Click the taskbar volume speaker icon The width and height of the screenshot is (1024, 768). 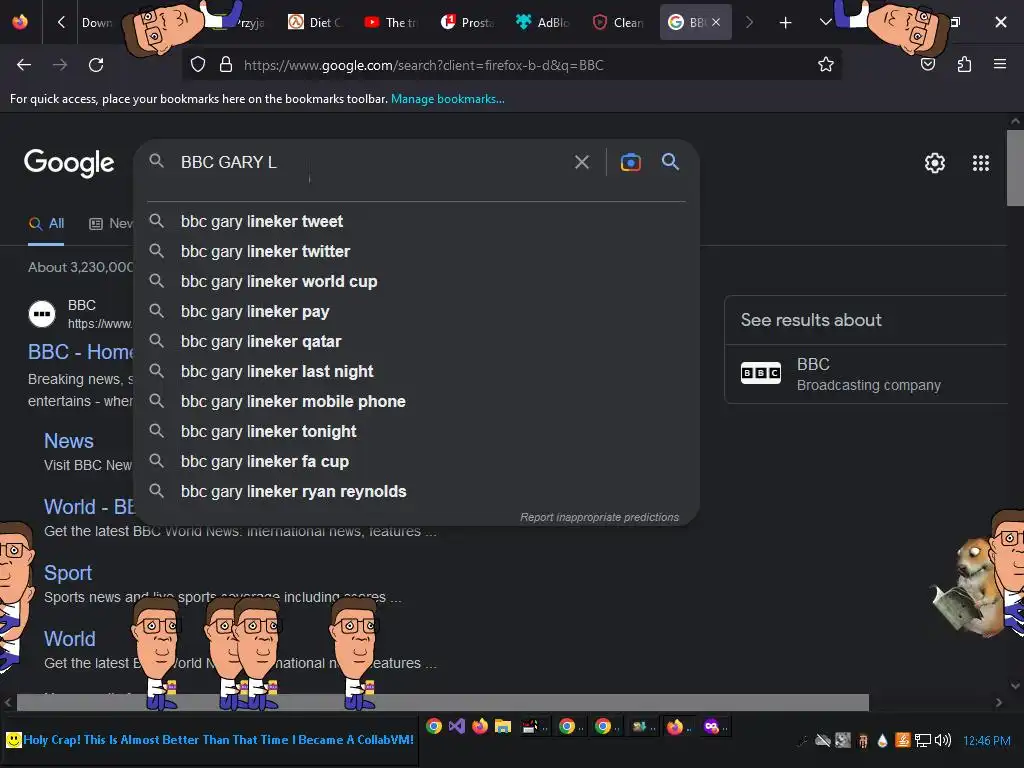tap(942, 740)
